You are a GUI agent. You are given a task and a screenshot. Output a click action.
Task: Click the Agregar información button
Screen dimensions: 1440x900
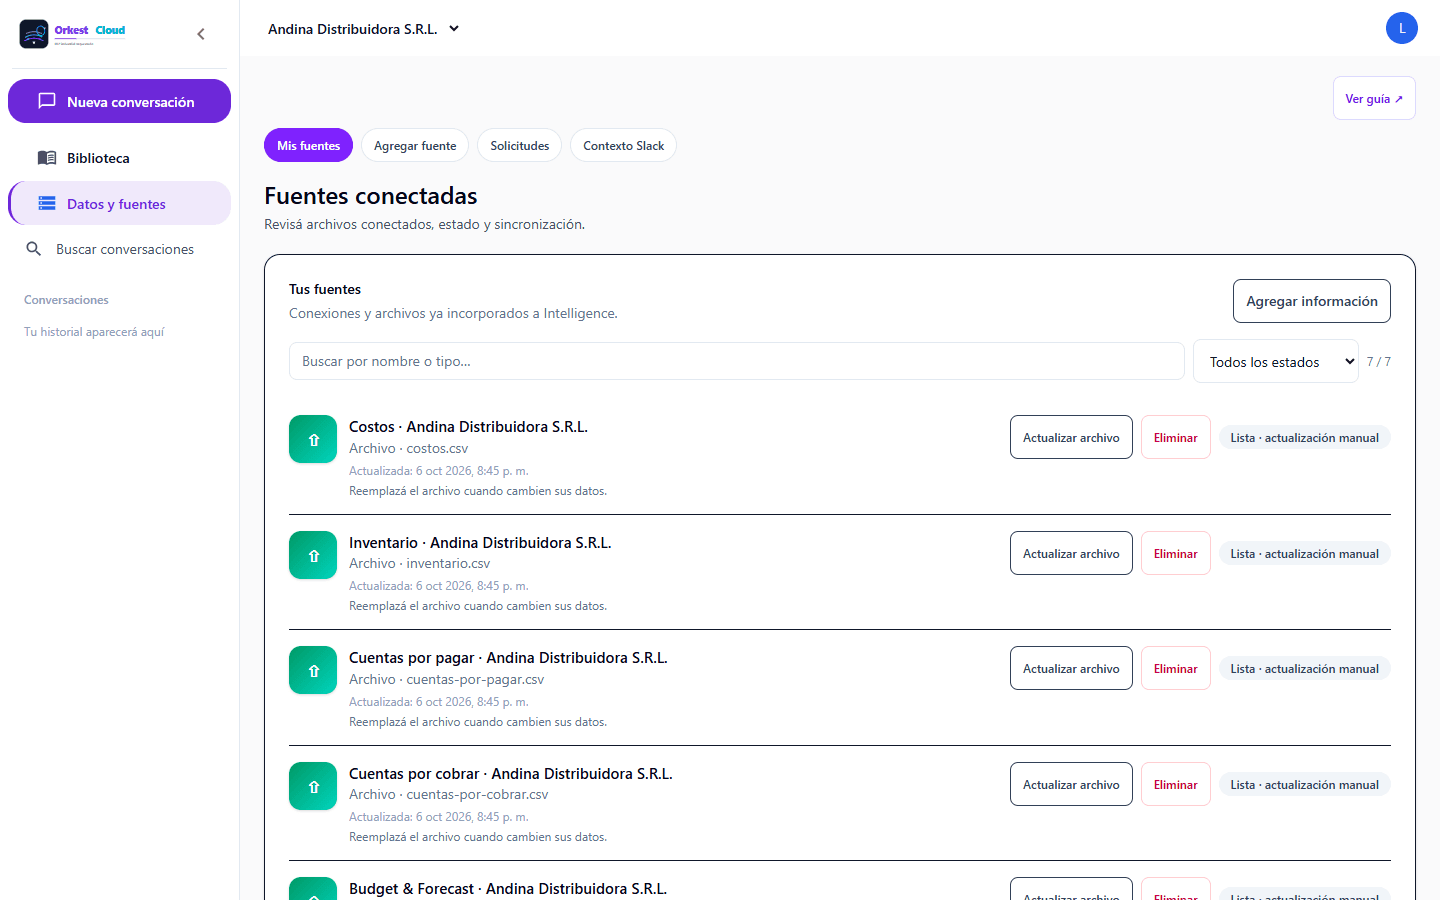[1312, 301]
